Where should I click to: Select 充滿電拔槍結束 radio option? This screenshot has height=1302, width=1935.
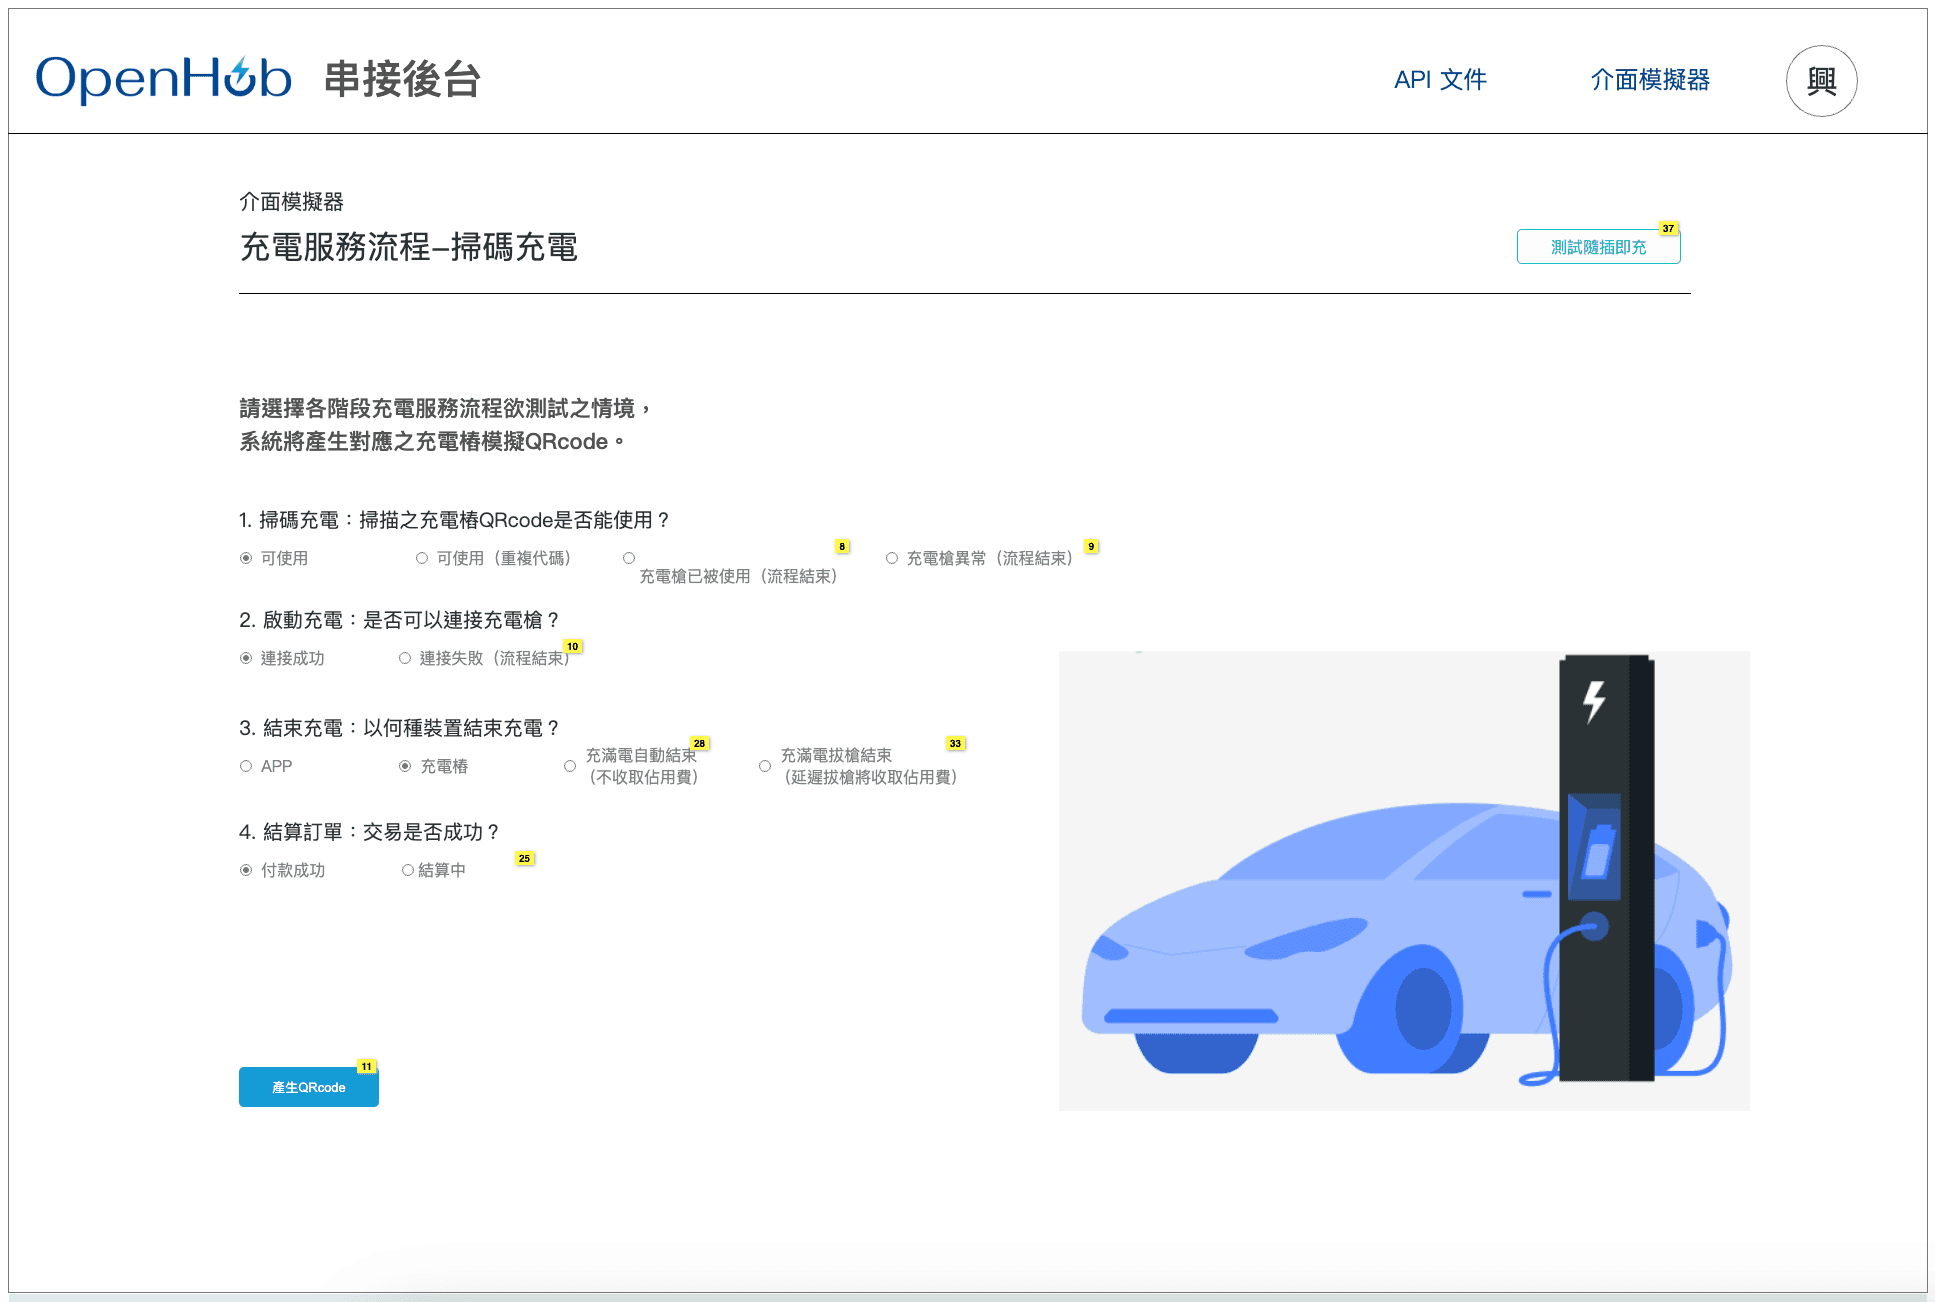pos(765,766)
